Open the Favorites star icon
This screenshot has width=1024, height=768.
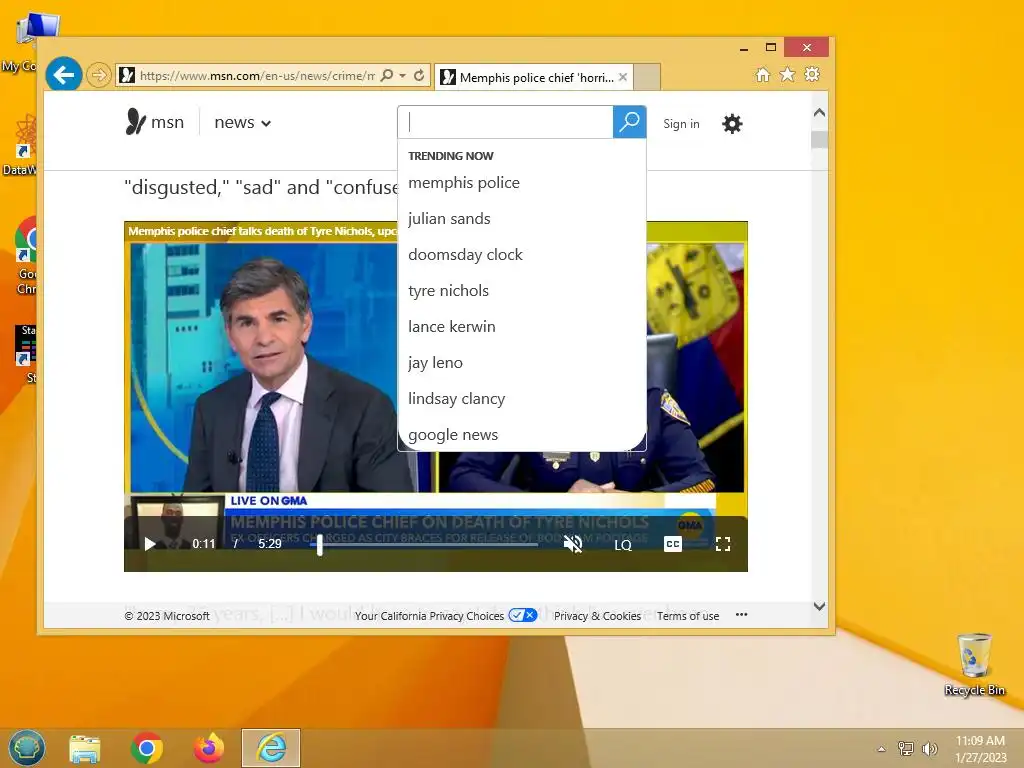(788, 74)
